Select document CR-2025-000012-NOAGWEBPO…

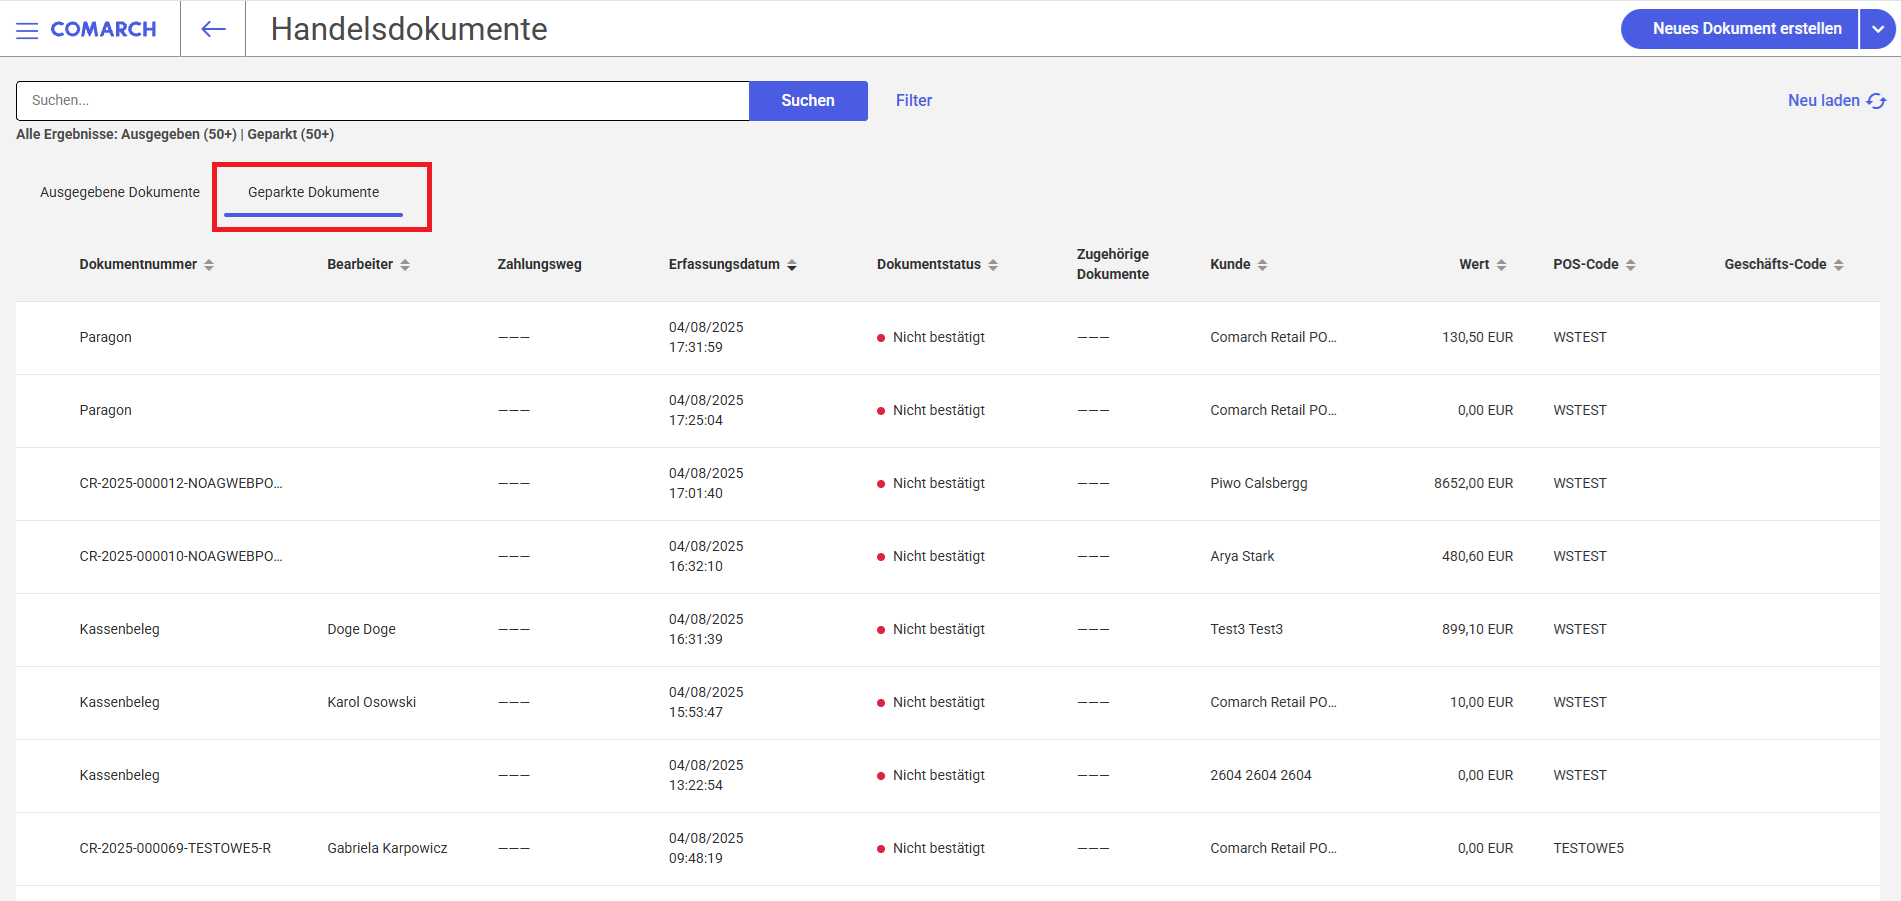(181, 484)
